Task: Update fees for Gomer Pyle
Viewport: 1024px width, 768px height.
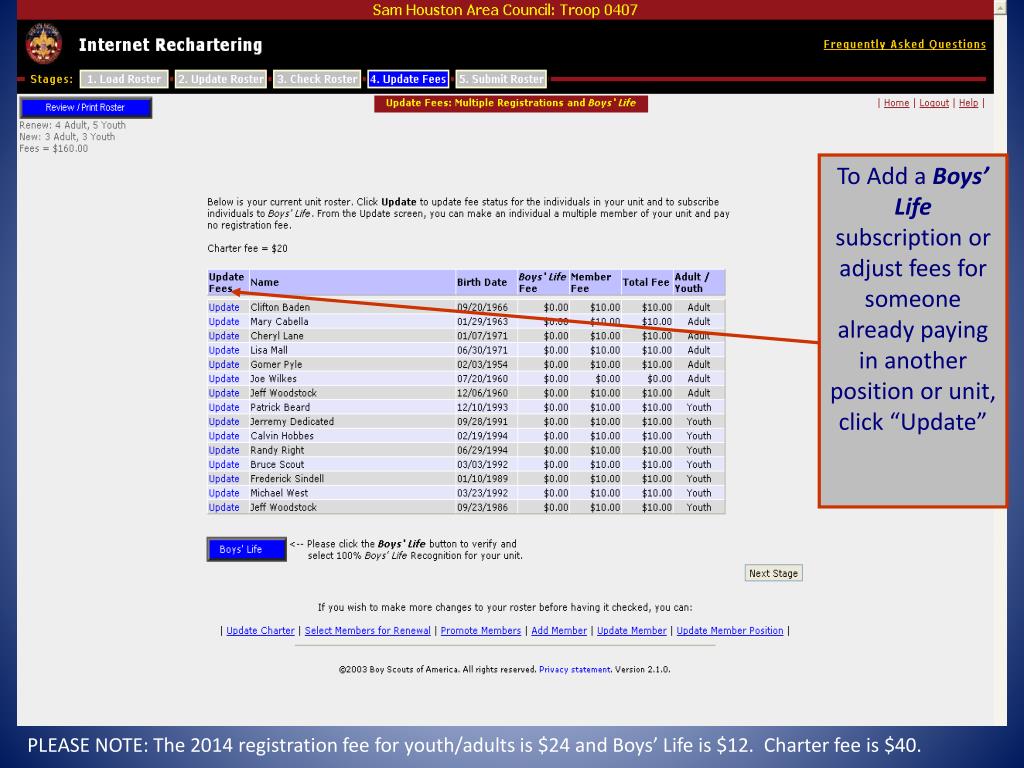Action: pyautogui.click(x=224, y=364)
